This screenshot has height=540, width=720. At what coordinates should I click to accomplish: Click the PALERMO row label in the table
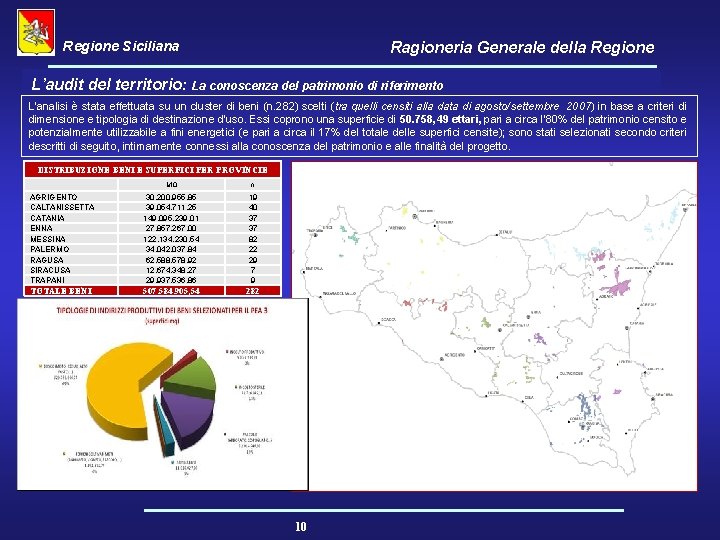(50, 249)
